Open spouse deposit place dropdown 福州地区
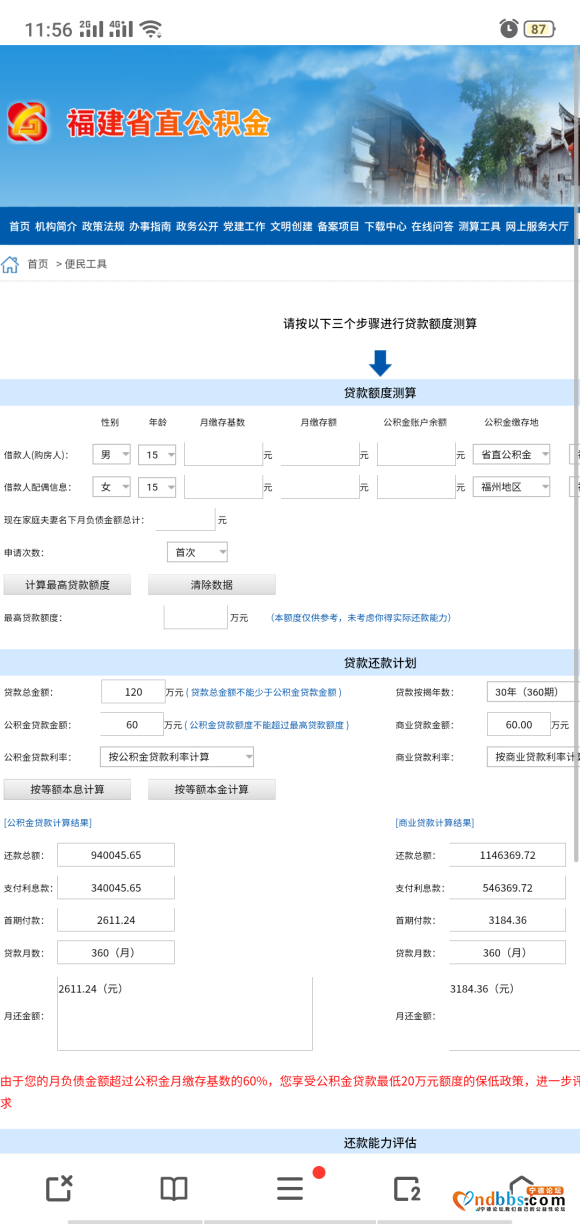 coord(511,487)
